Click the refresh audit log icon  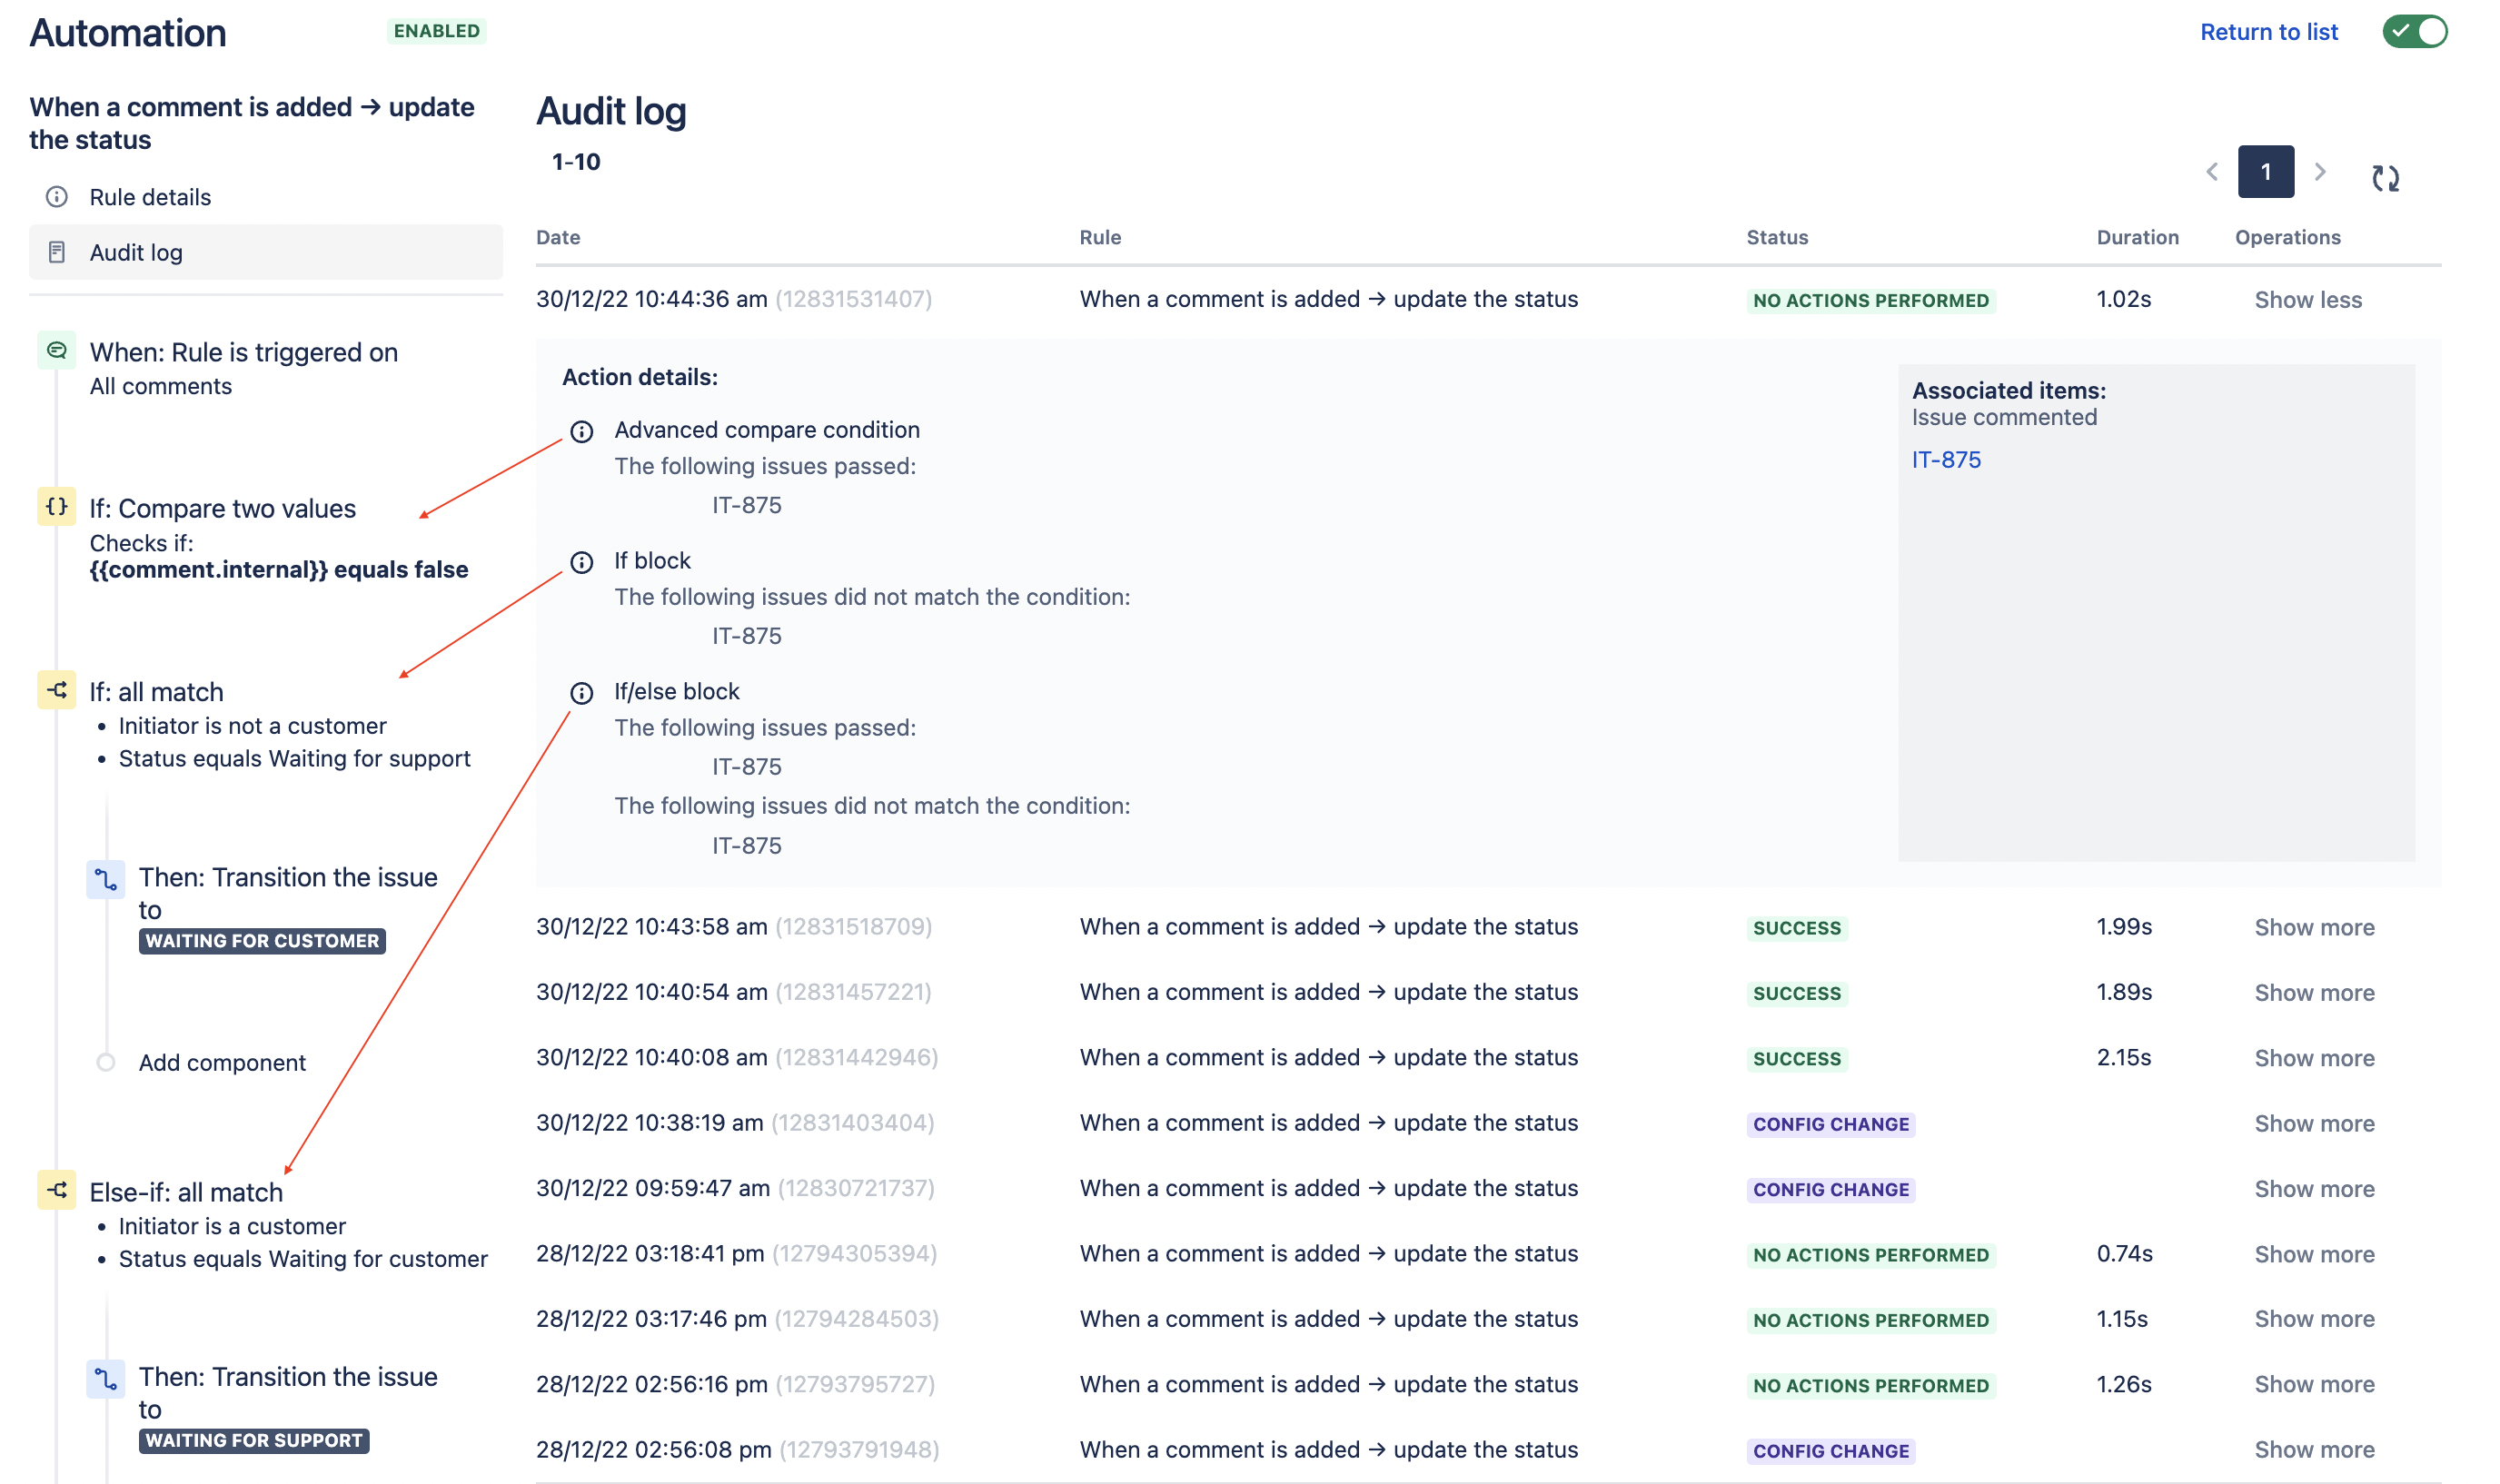coord(2385,178)
